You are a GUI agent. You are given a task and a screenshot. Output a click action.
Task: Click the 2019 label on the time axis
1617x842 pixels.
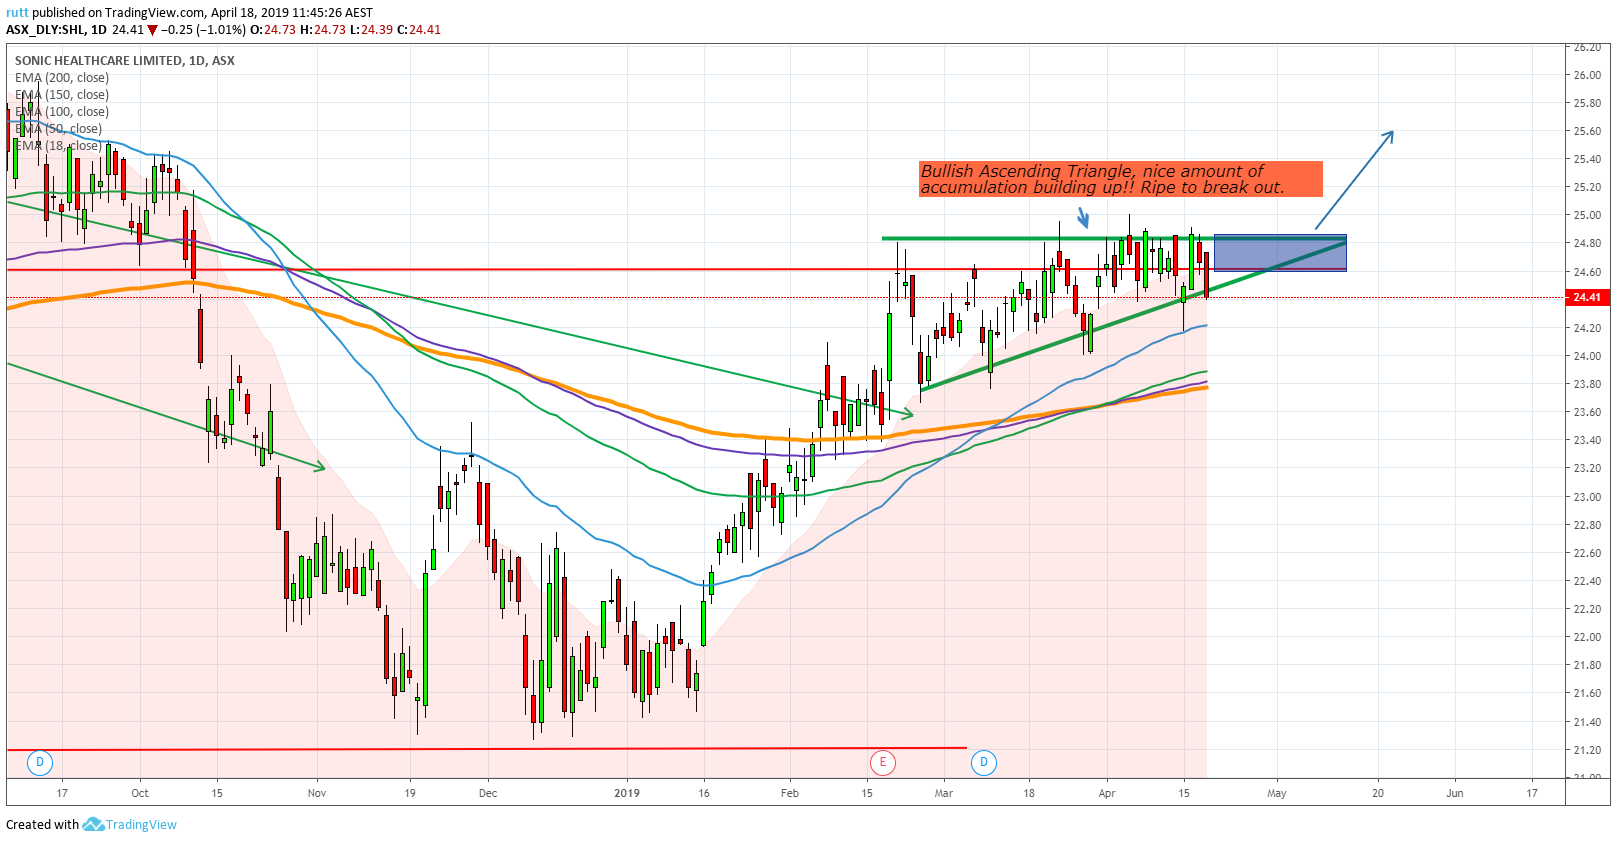(x=627, y=793)
